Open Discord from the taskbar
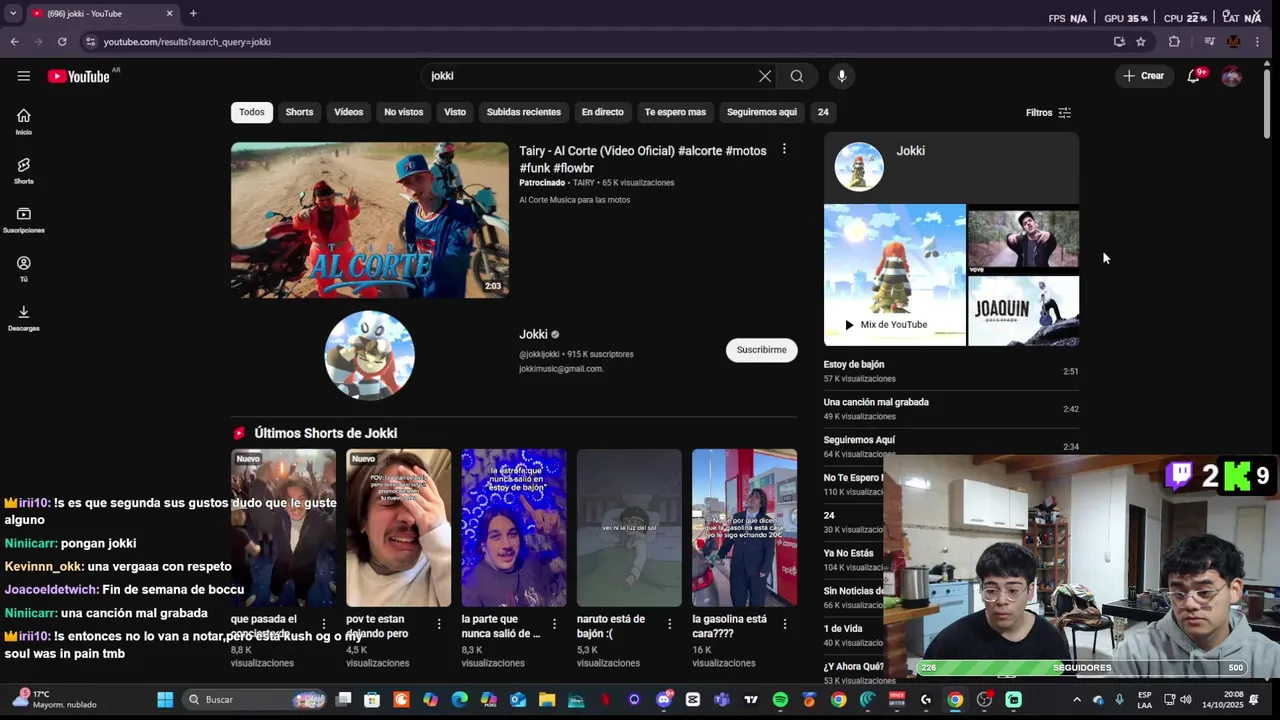This screenshot has height=720, width=1280. (x=664, y=700)
